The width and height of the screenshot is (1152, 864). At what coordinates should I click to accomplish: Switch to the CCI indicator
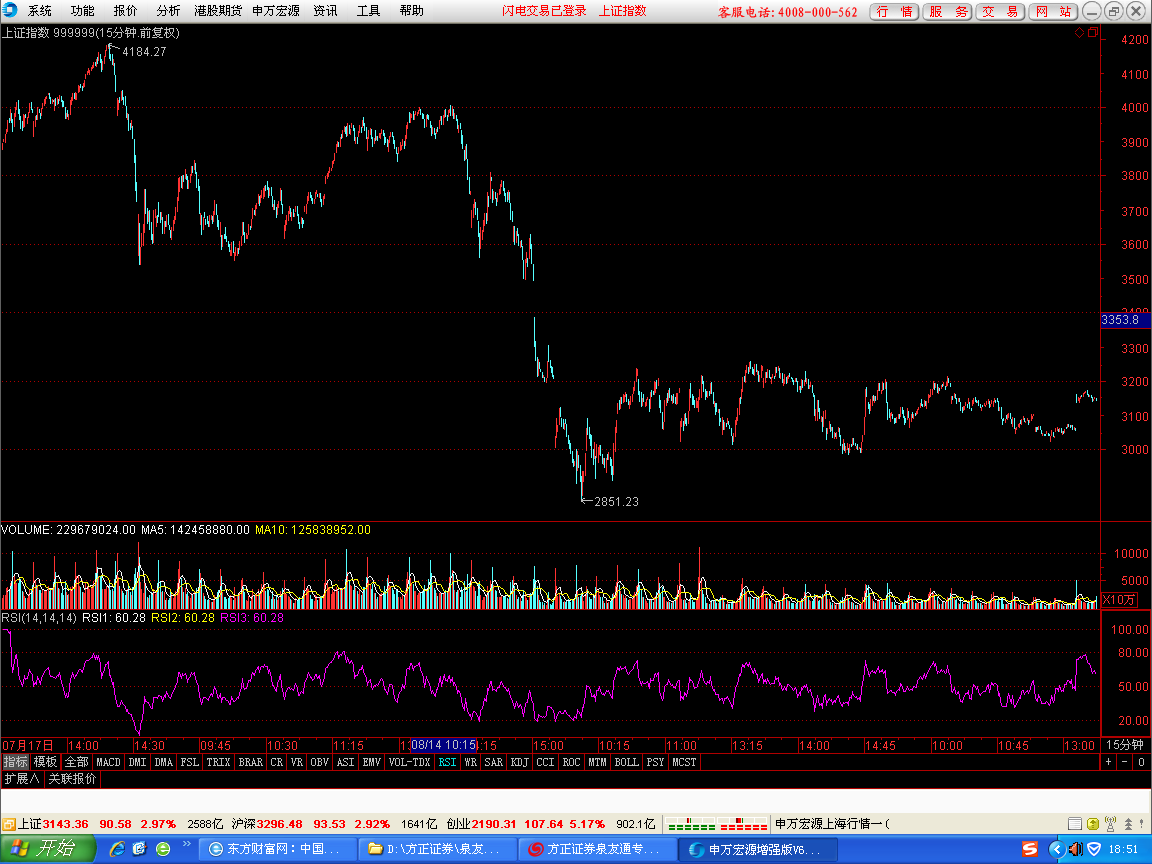coord(545,762)
